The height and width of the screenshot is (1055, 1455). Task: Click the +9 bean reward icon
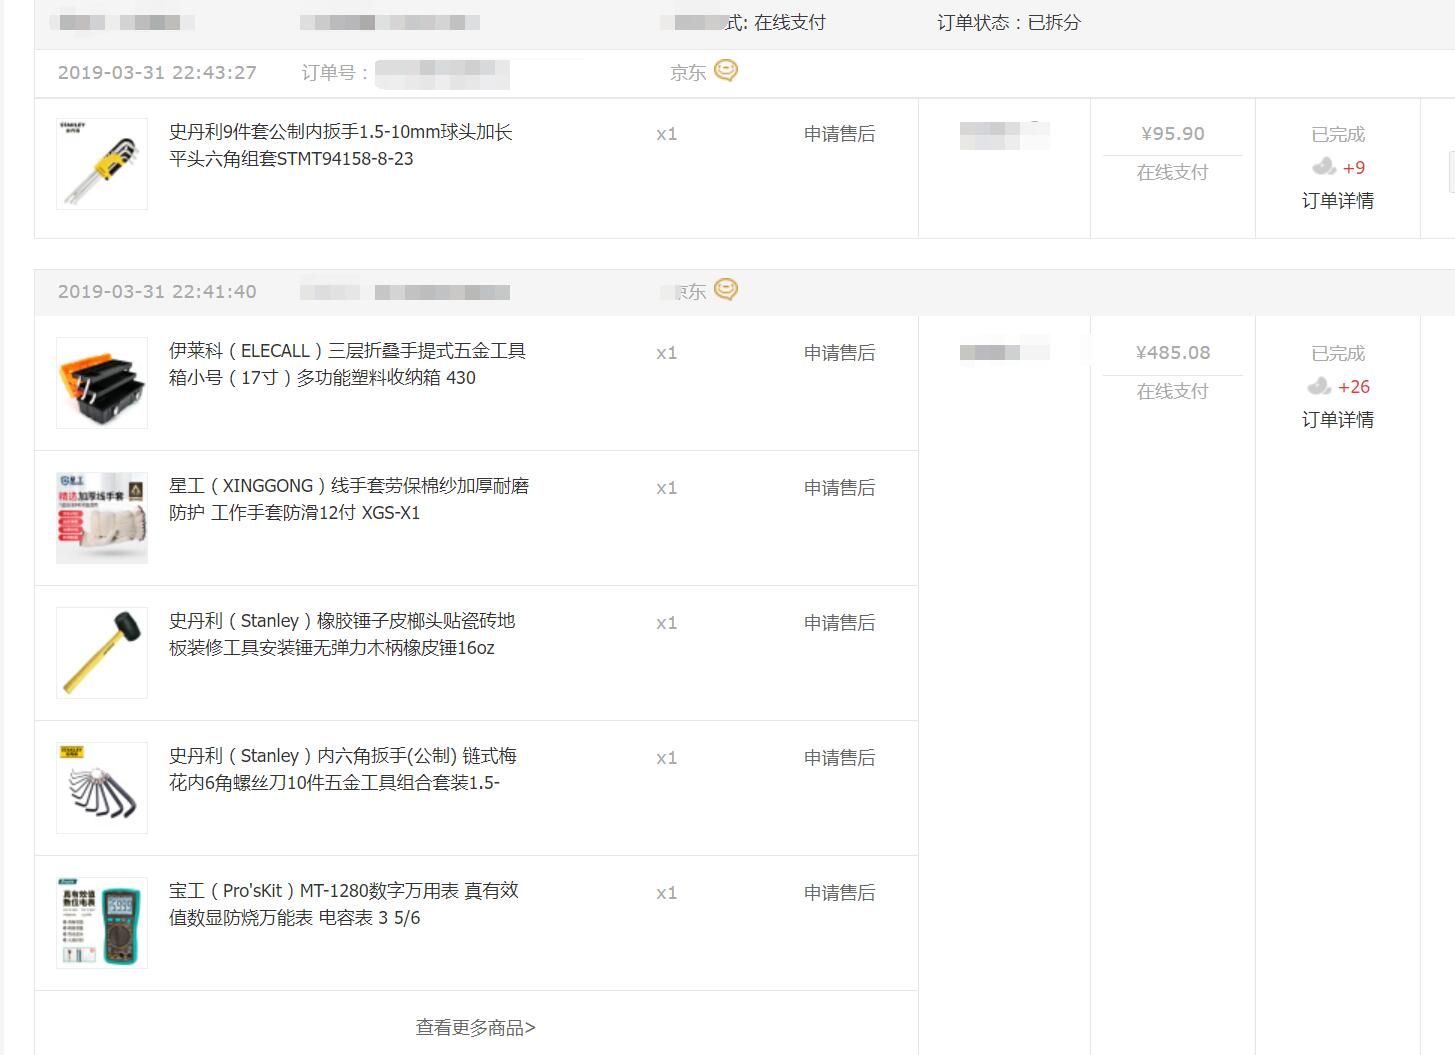pyautogui.click(x=1324, y=167)
